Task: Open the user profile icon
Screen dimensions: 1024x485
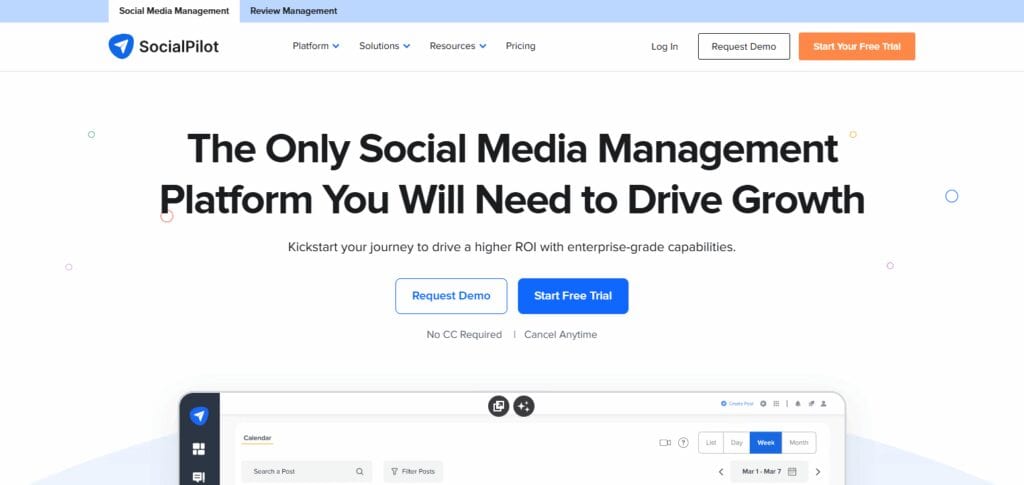Action: pos(824,403)
